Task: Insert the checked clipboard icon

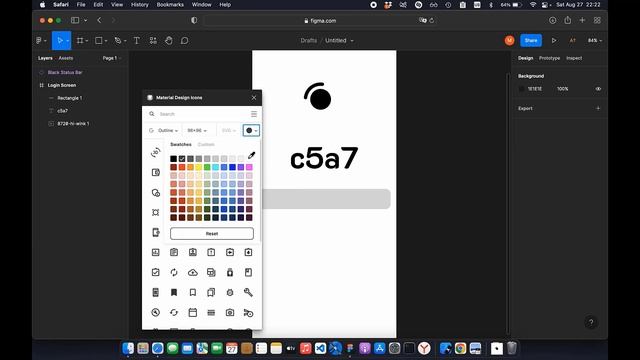Action: pos(156,272)
